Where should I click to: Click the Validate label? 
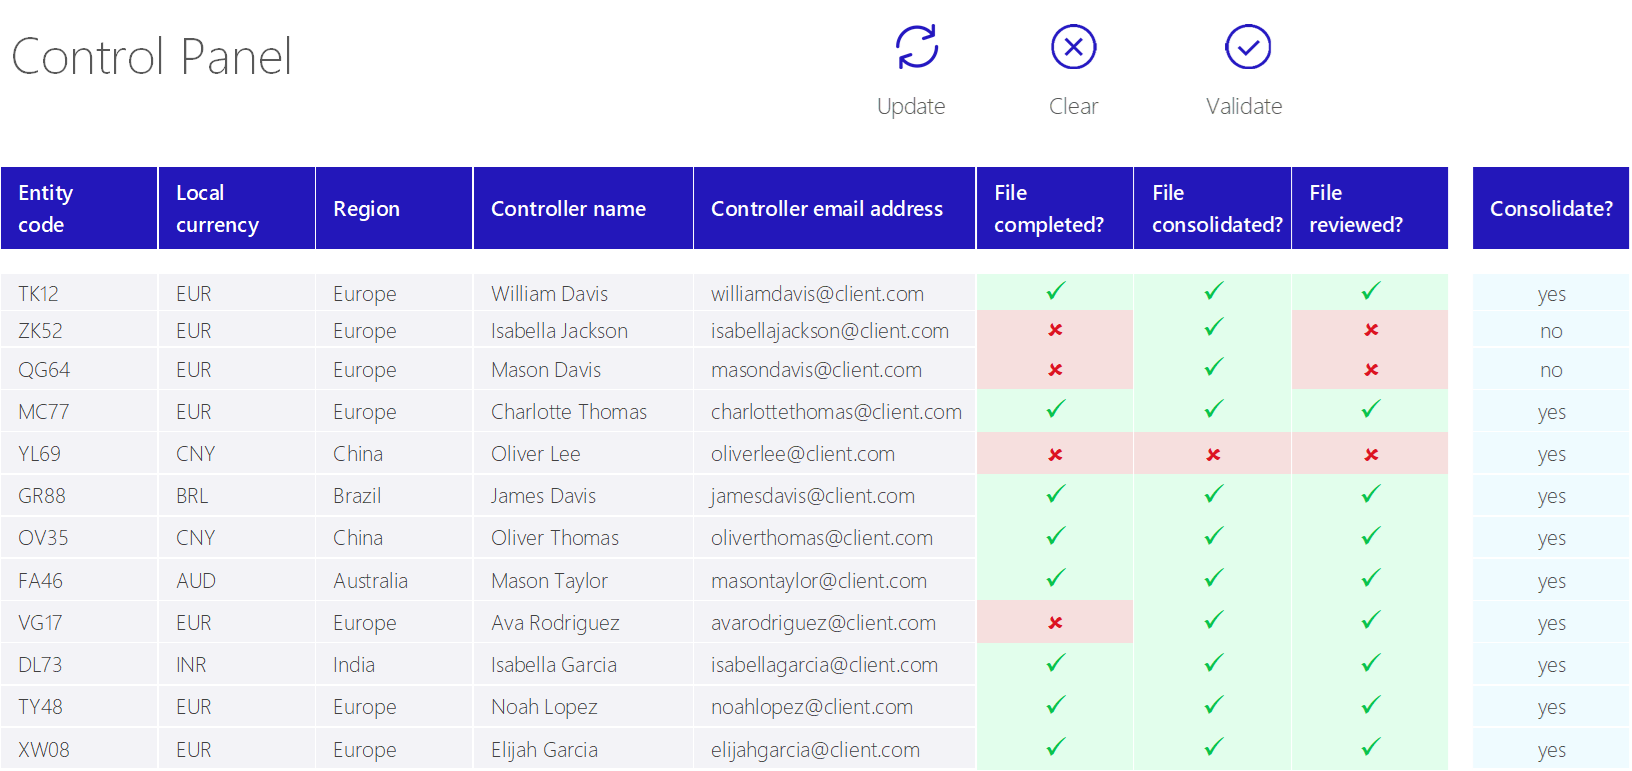(x=1244, y=106)
